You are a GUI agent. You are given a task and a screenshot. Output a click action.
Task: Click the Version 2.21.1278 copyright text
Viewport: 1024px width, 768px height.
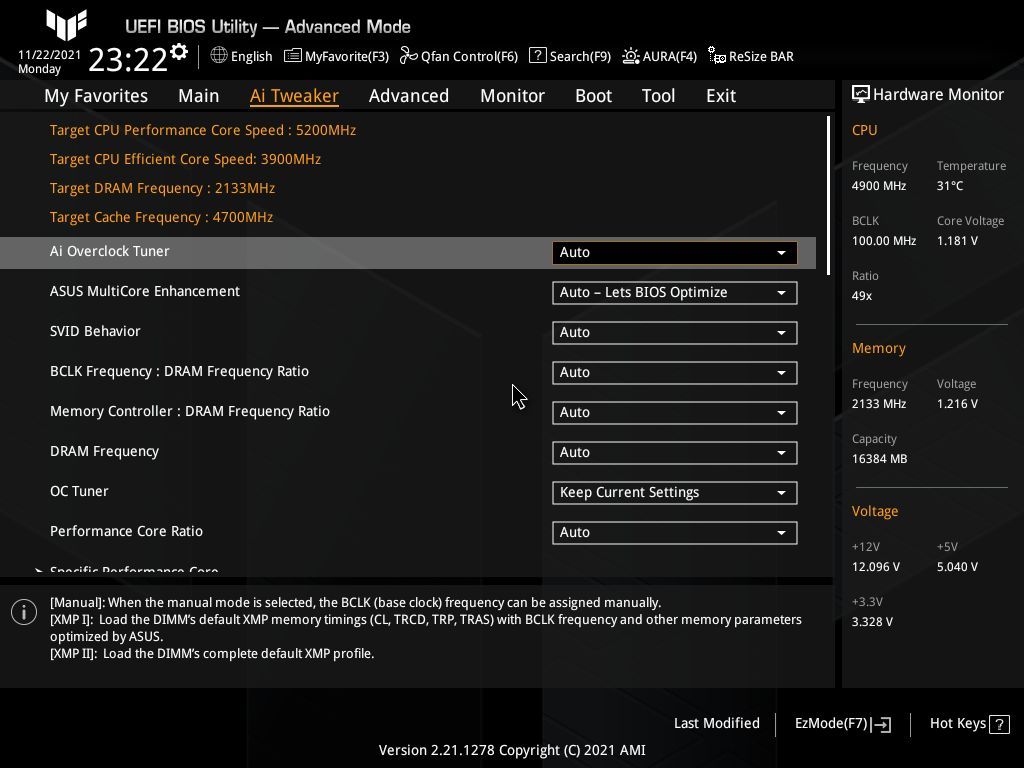click(x=512, y=750)
